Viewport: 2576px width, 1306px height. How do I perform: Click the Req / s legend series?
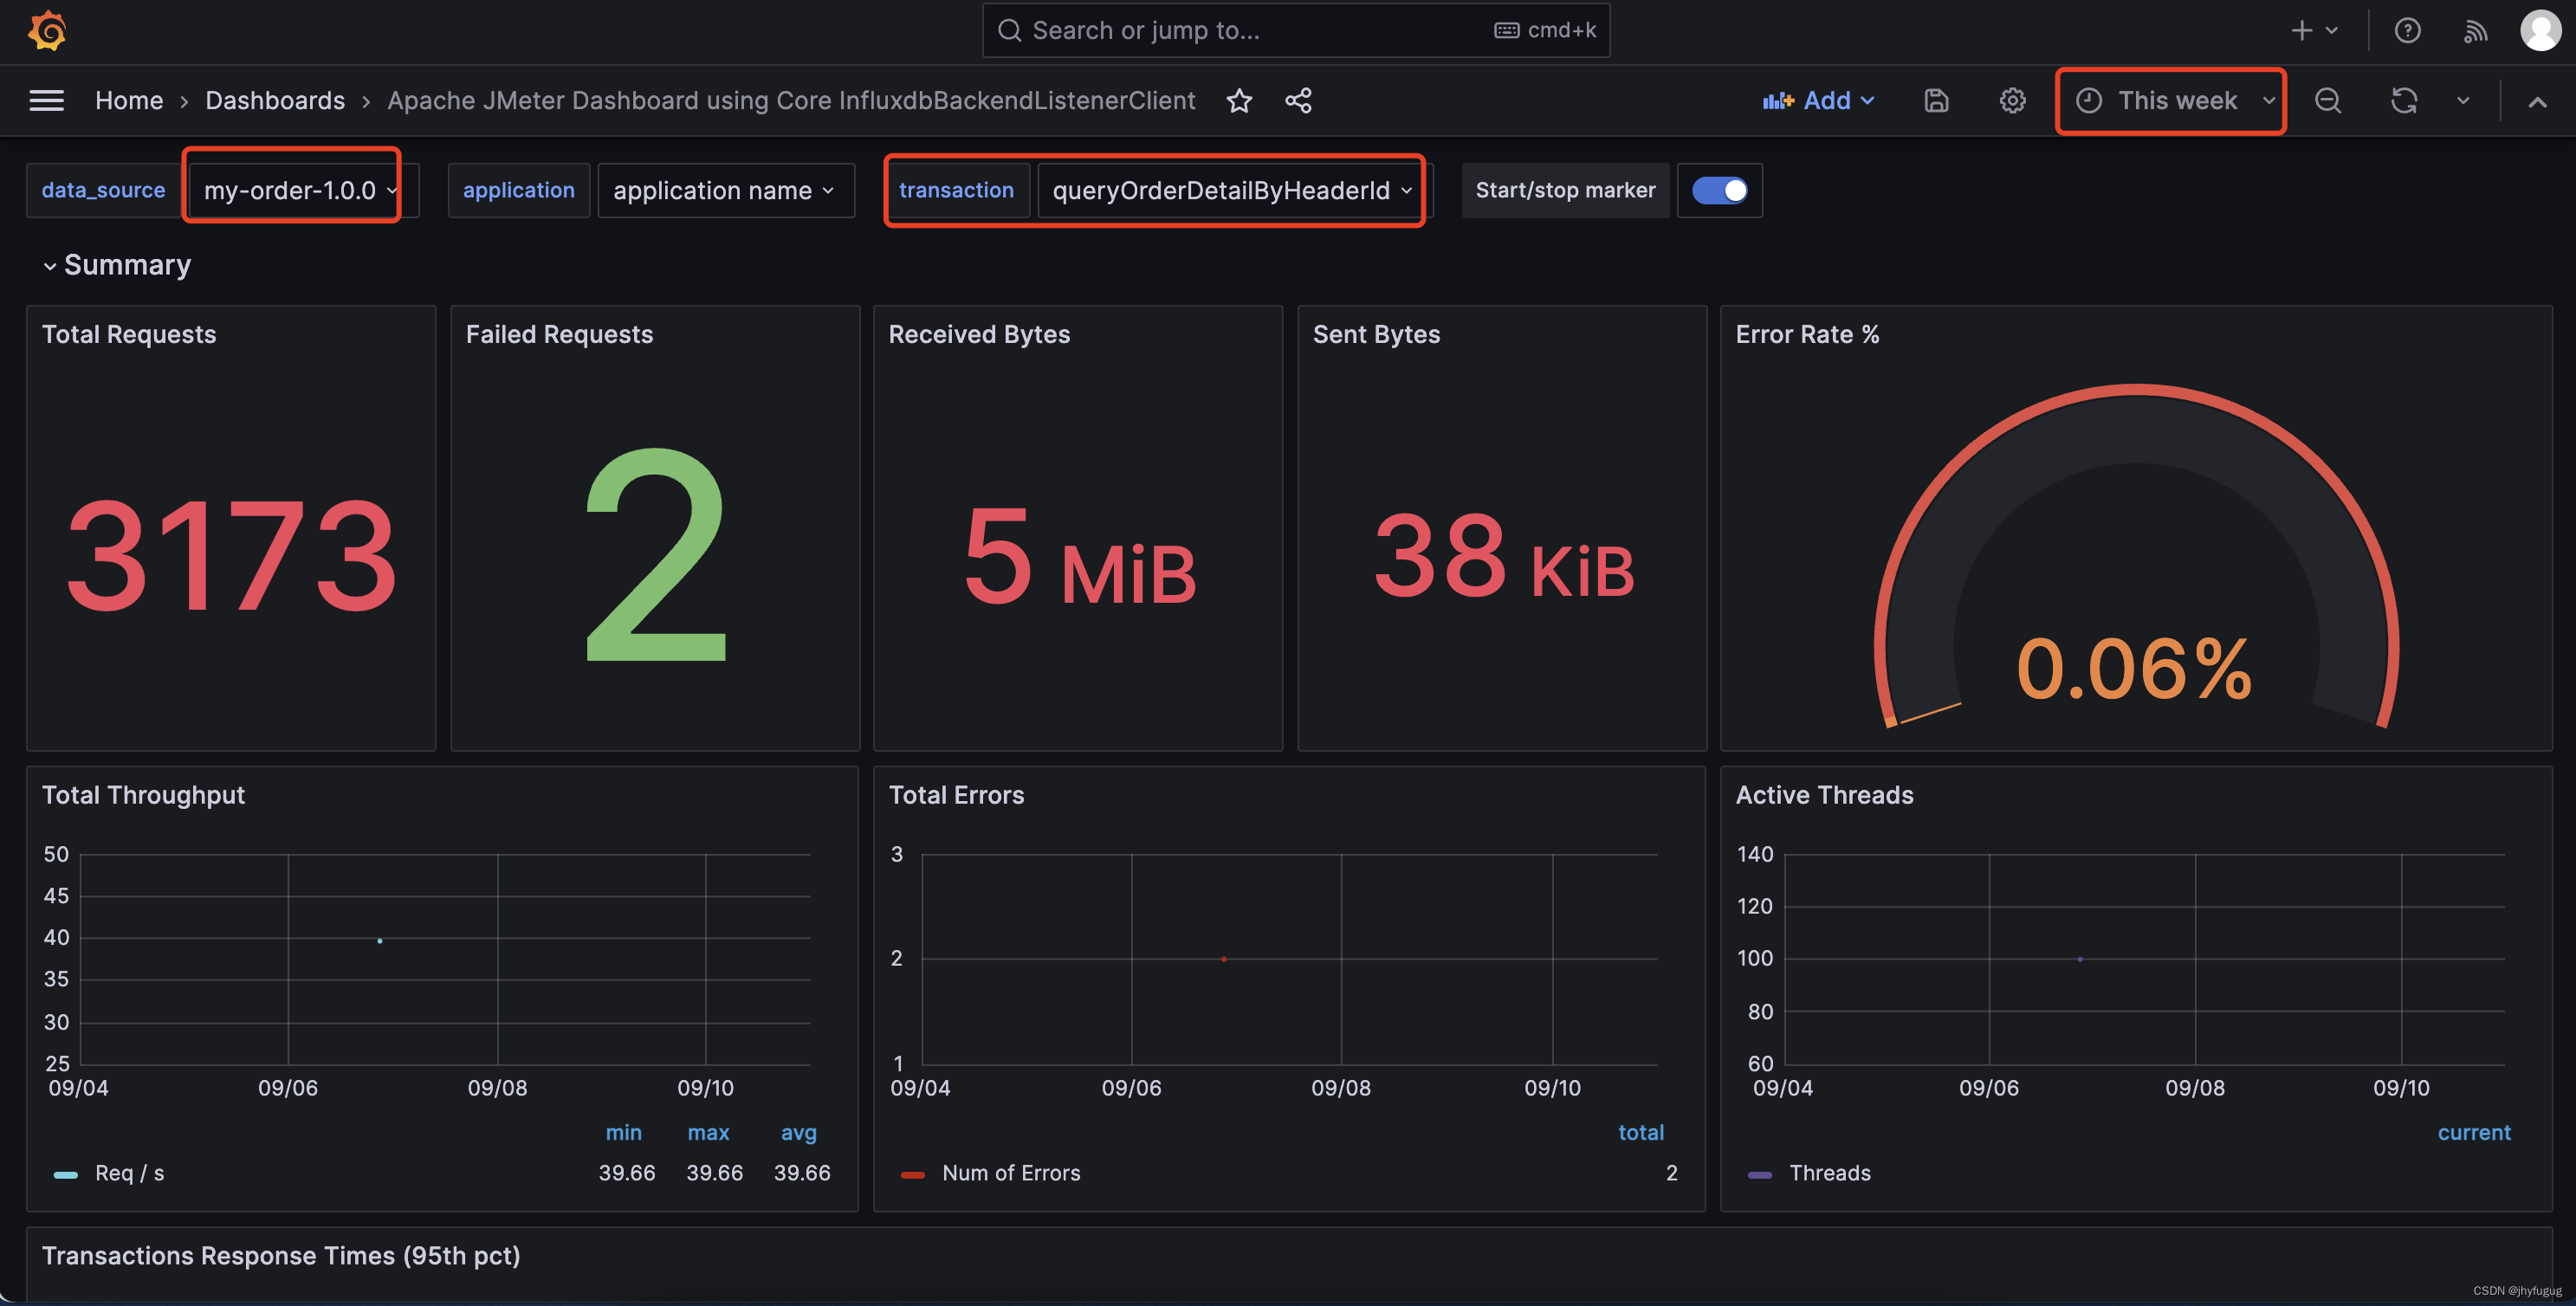pyautogui.click(x=129, y=1173)
